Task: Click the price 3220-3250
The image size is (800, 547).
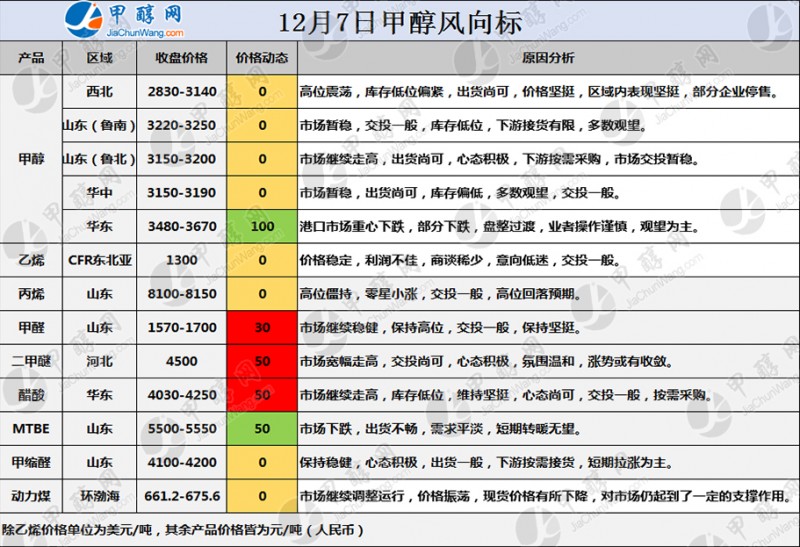Action: pyautogui.click(x=182, y=126)
